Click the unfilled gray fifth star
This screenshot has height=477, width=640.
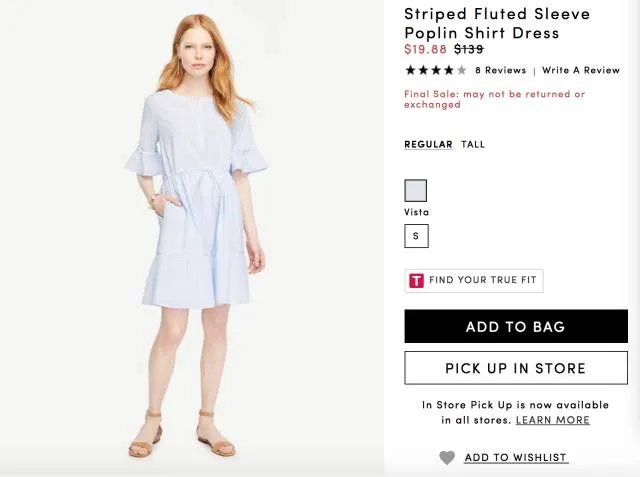coord(461,70)
